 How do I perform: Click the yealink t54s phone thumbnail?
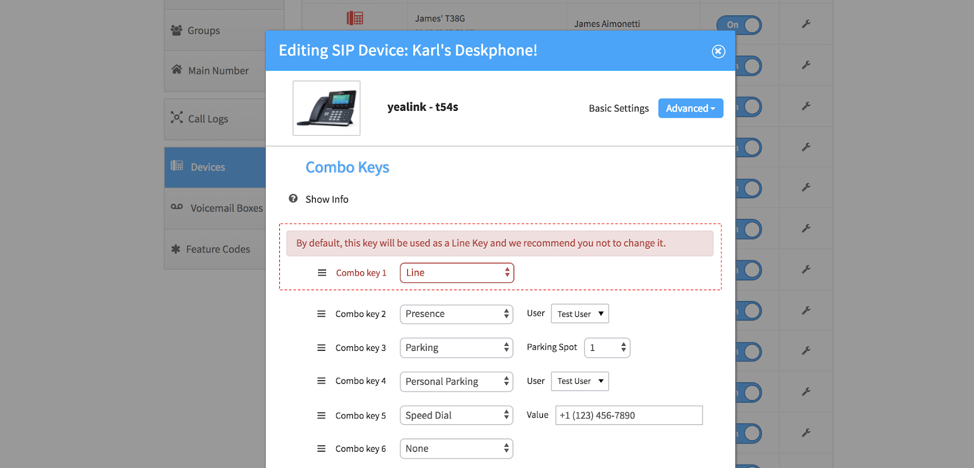coord(327,108)
